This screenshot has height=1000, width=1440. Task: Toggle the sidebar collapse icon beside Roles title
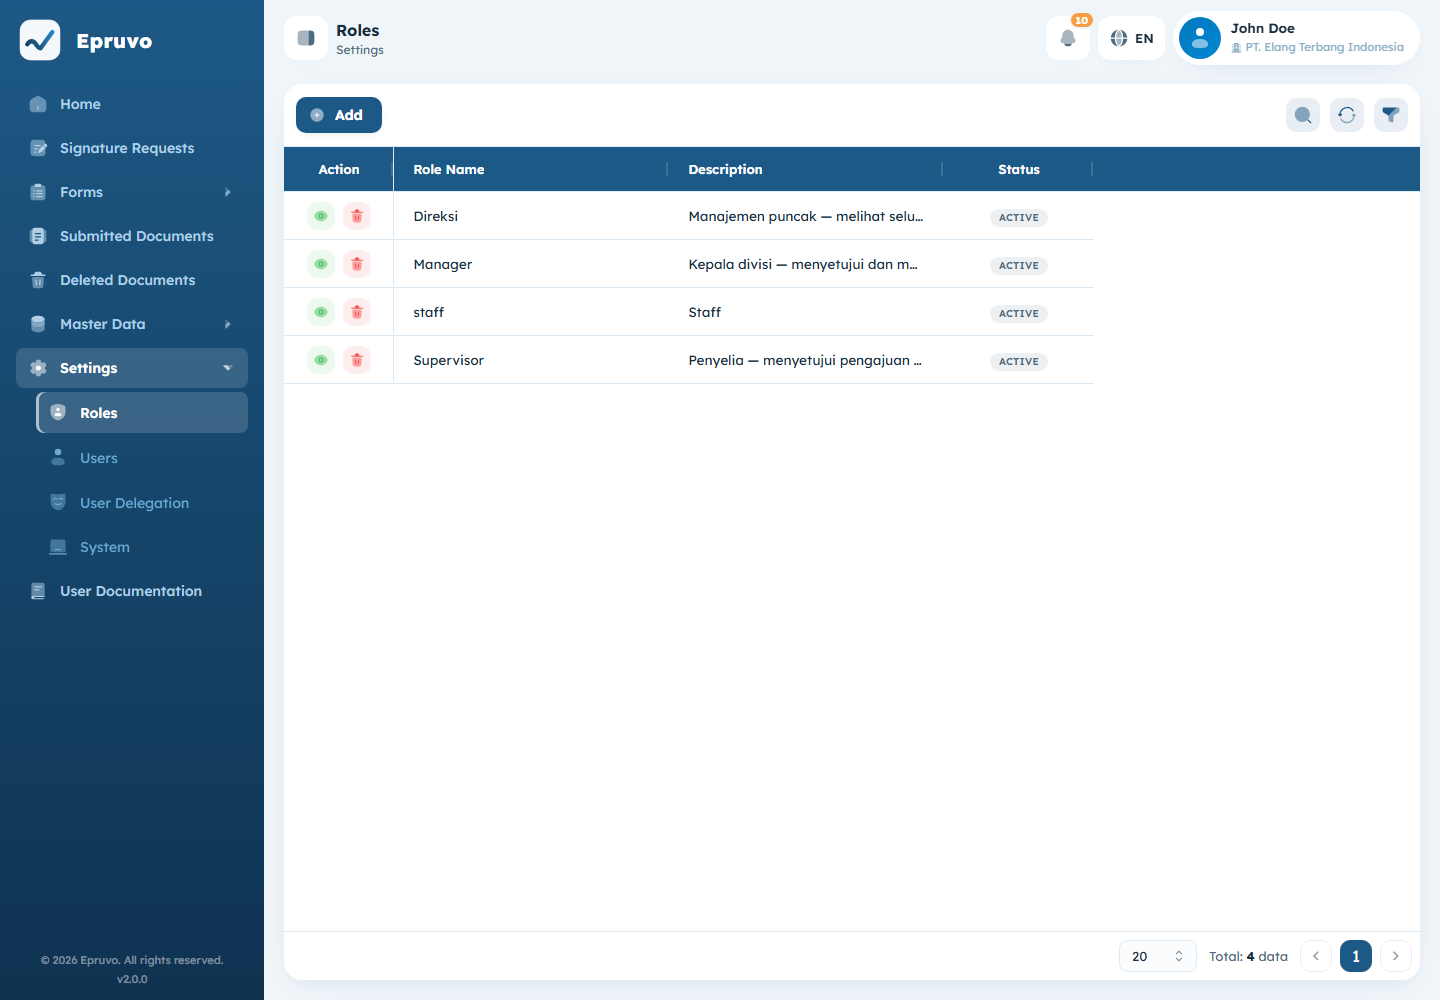pos(306,38)
